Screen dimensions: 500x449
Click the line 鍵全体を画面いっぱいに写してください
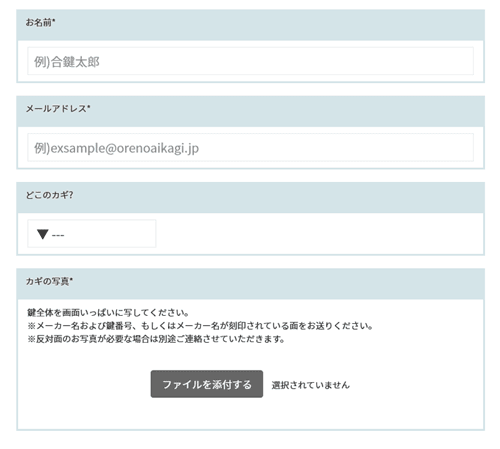pos(108,313)
